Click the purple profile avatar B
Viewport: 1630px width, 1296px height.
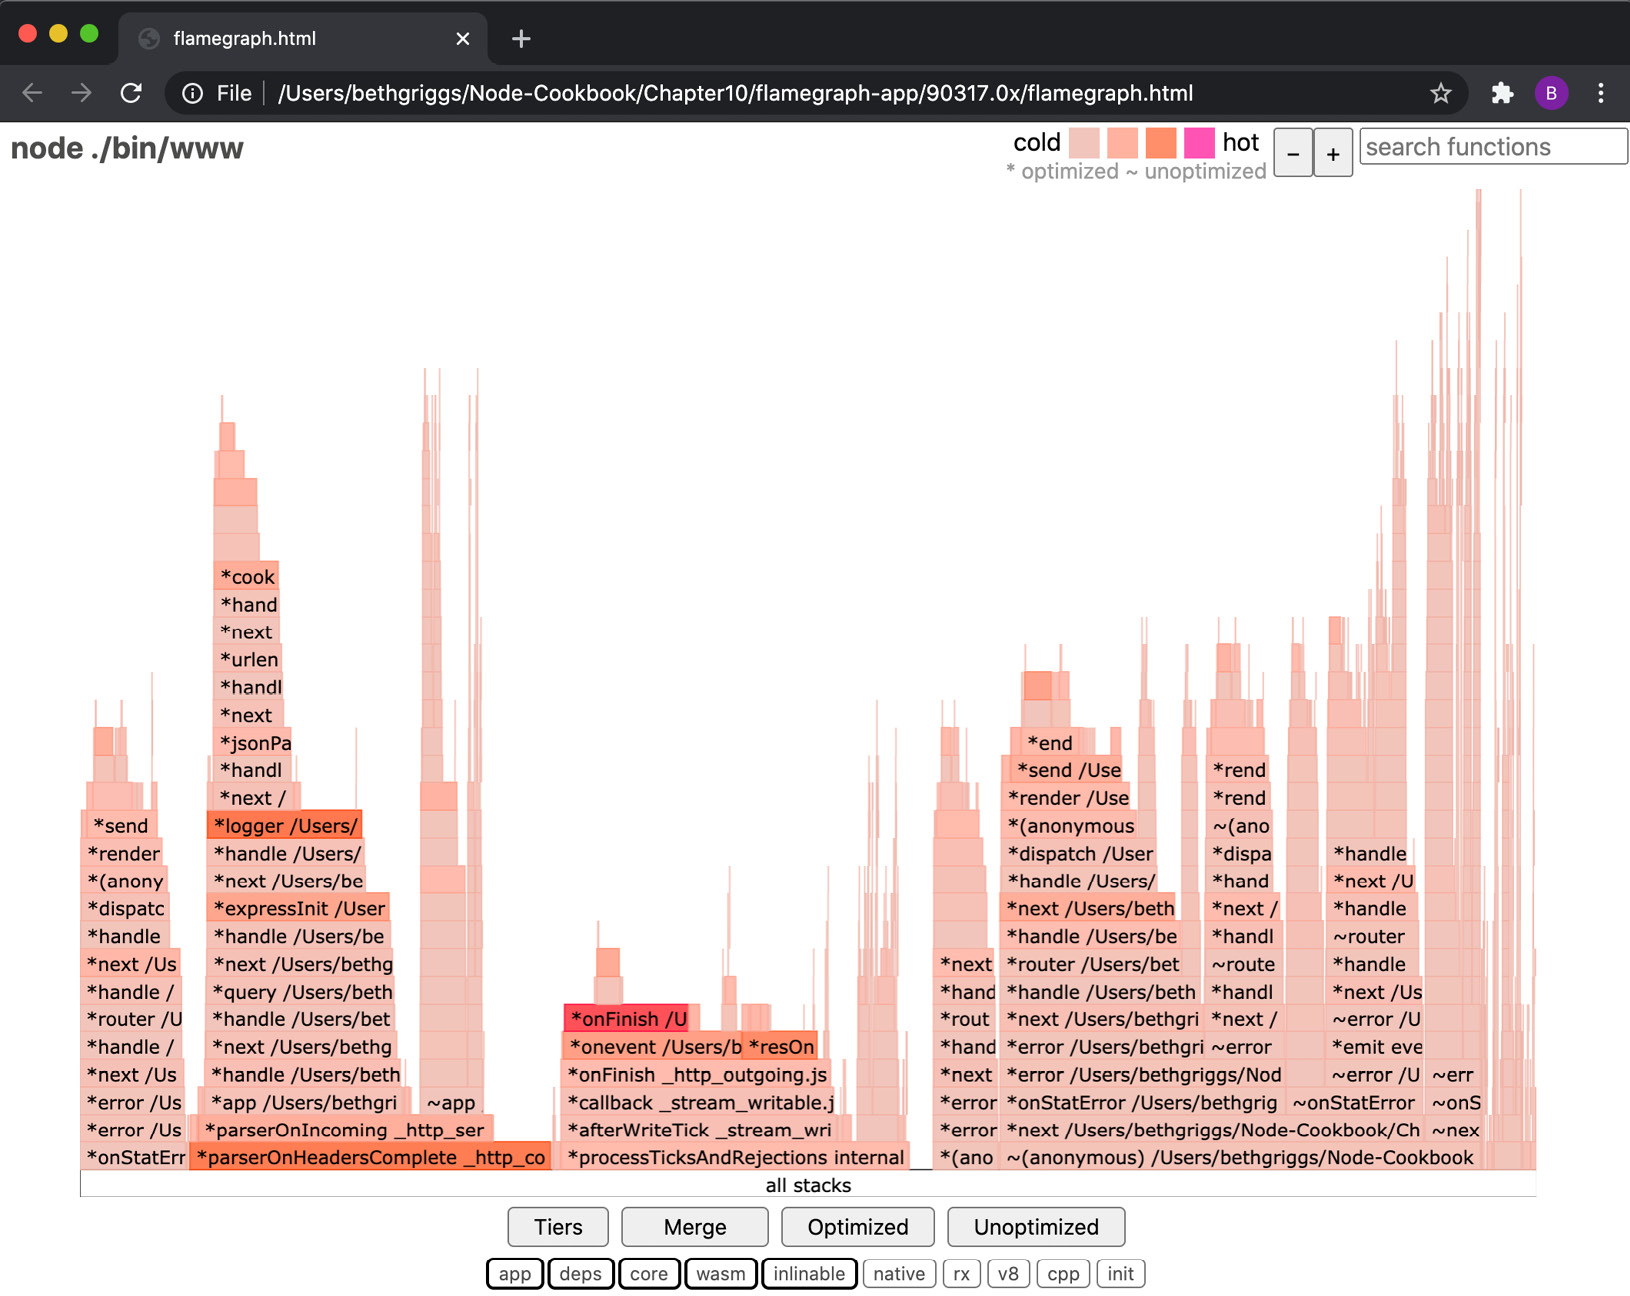[1553, 93]
